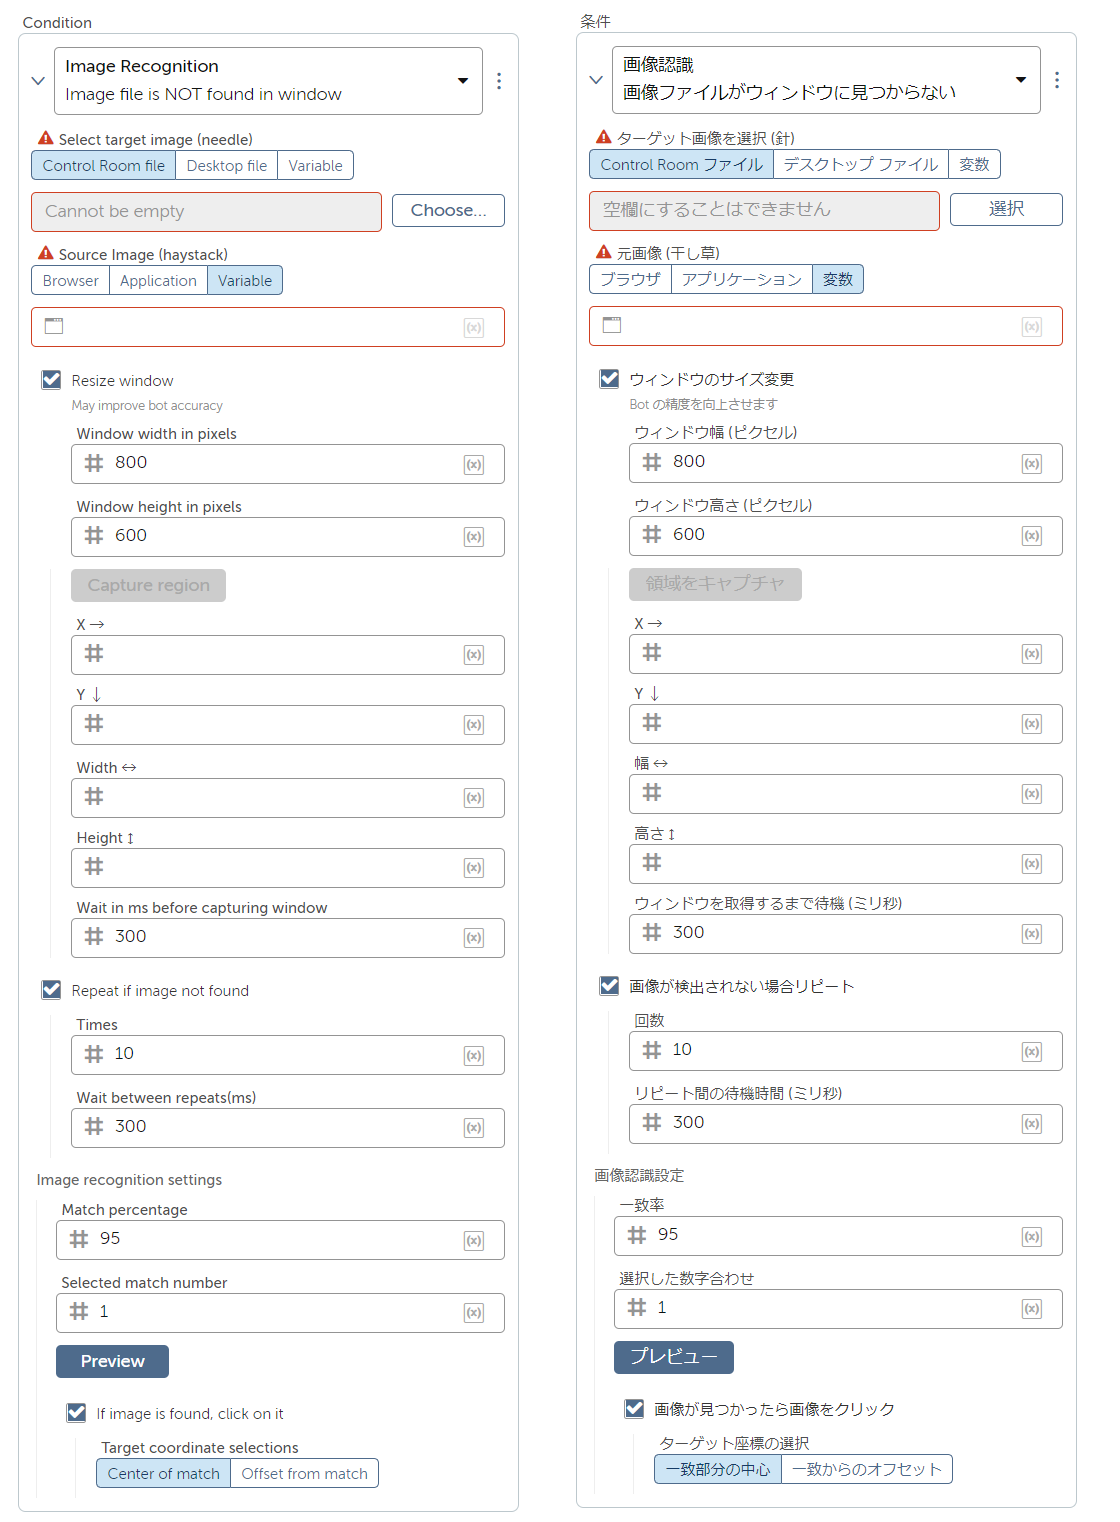1120x1522 pixels.
Task: Collapse the English Condition section chevron
Action: point(38,81)
